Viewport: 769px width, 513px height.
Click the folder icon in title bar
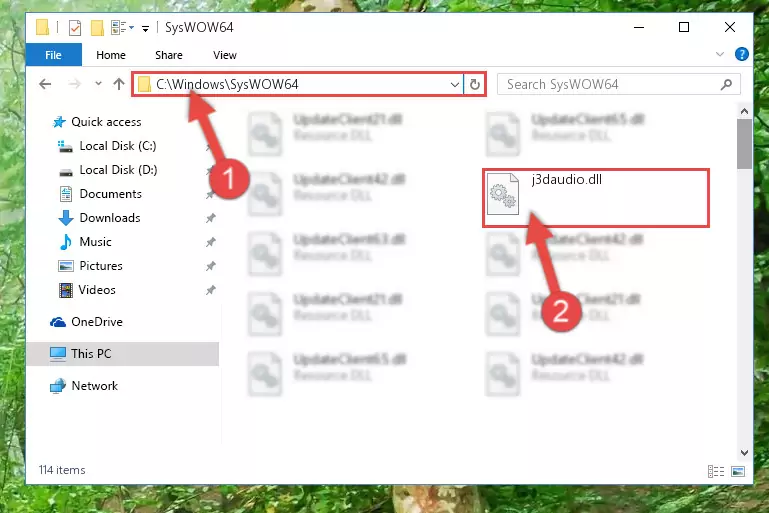(x=43, y=27)
